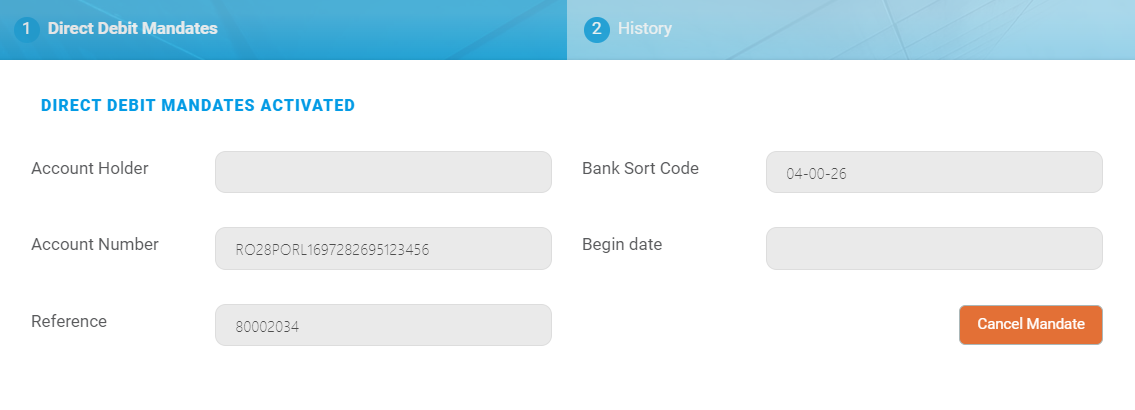The height and width of the screenshot is (410, 1135).
Task: Click the sort code value 04-00-26
Action: 816,173
